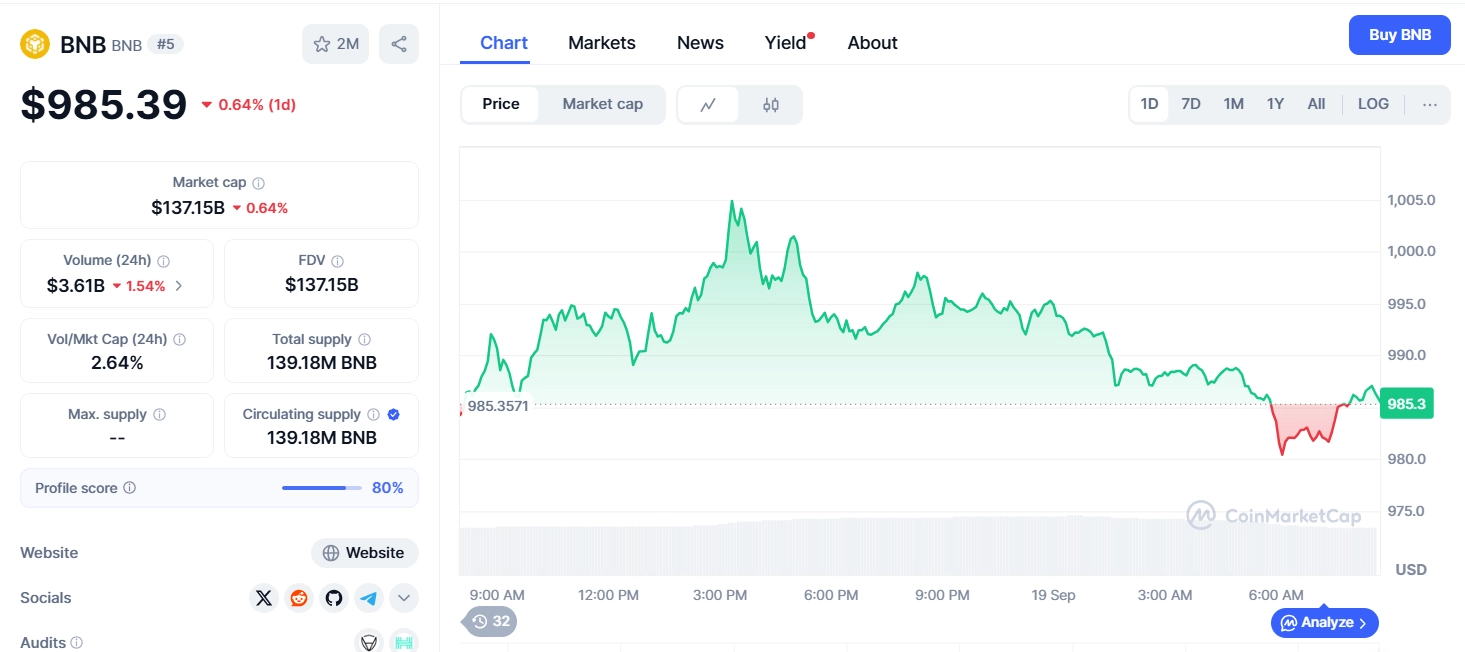Open the News tab
The width and height of the screenshot is (1465, 652).
tap(699, 42)
